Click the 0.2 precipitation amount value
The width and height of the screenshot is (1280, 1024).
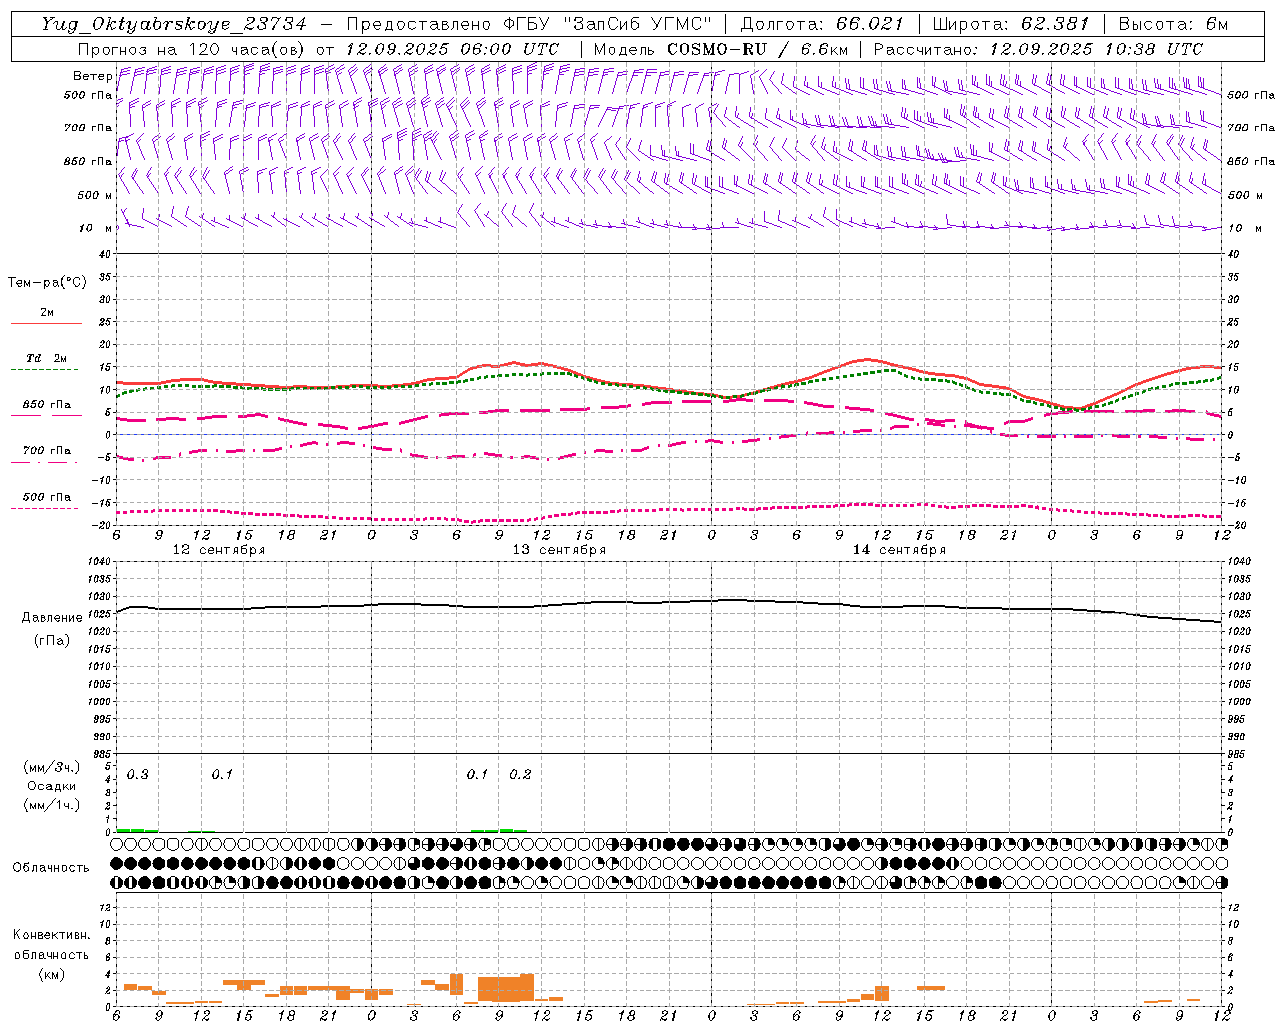(x=520, y=775)
